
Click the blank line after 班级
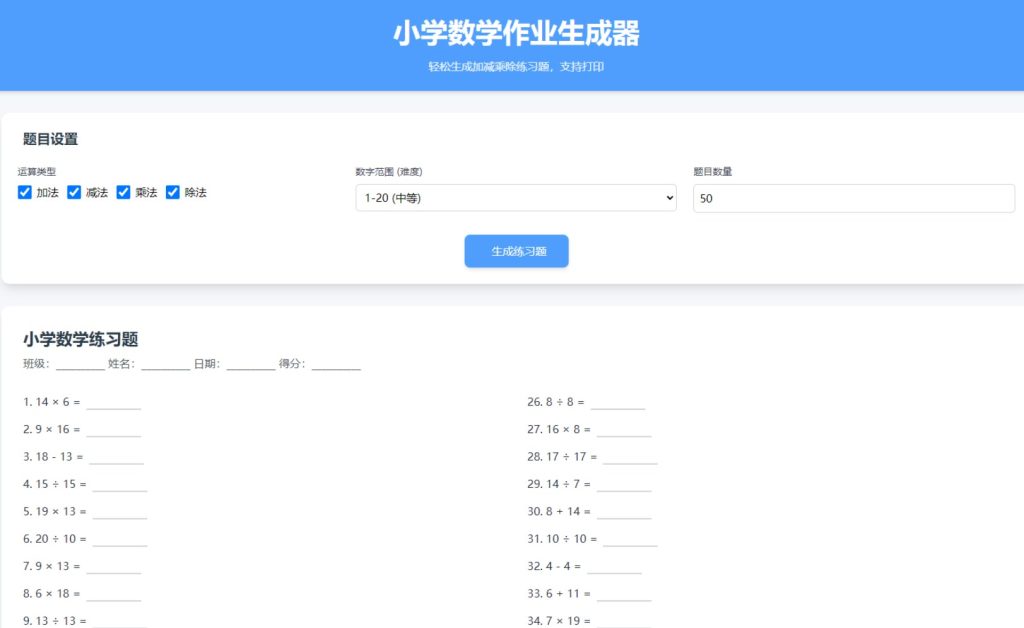click(x=80, y=365)
